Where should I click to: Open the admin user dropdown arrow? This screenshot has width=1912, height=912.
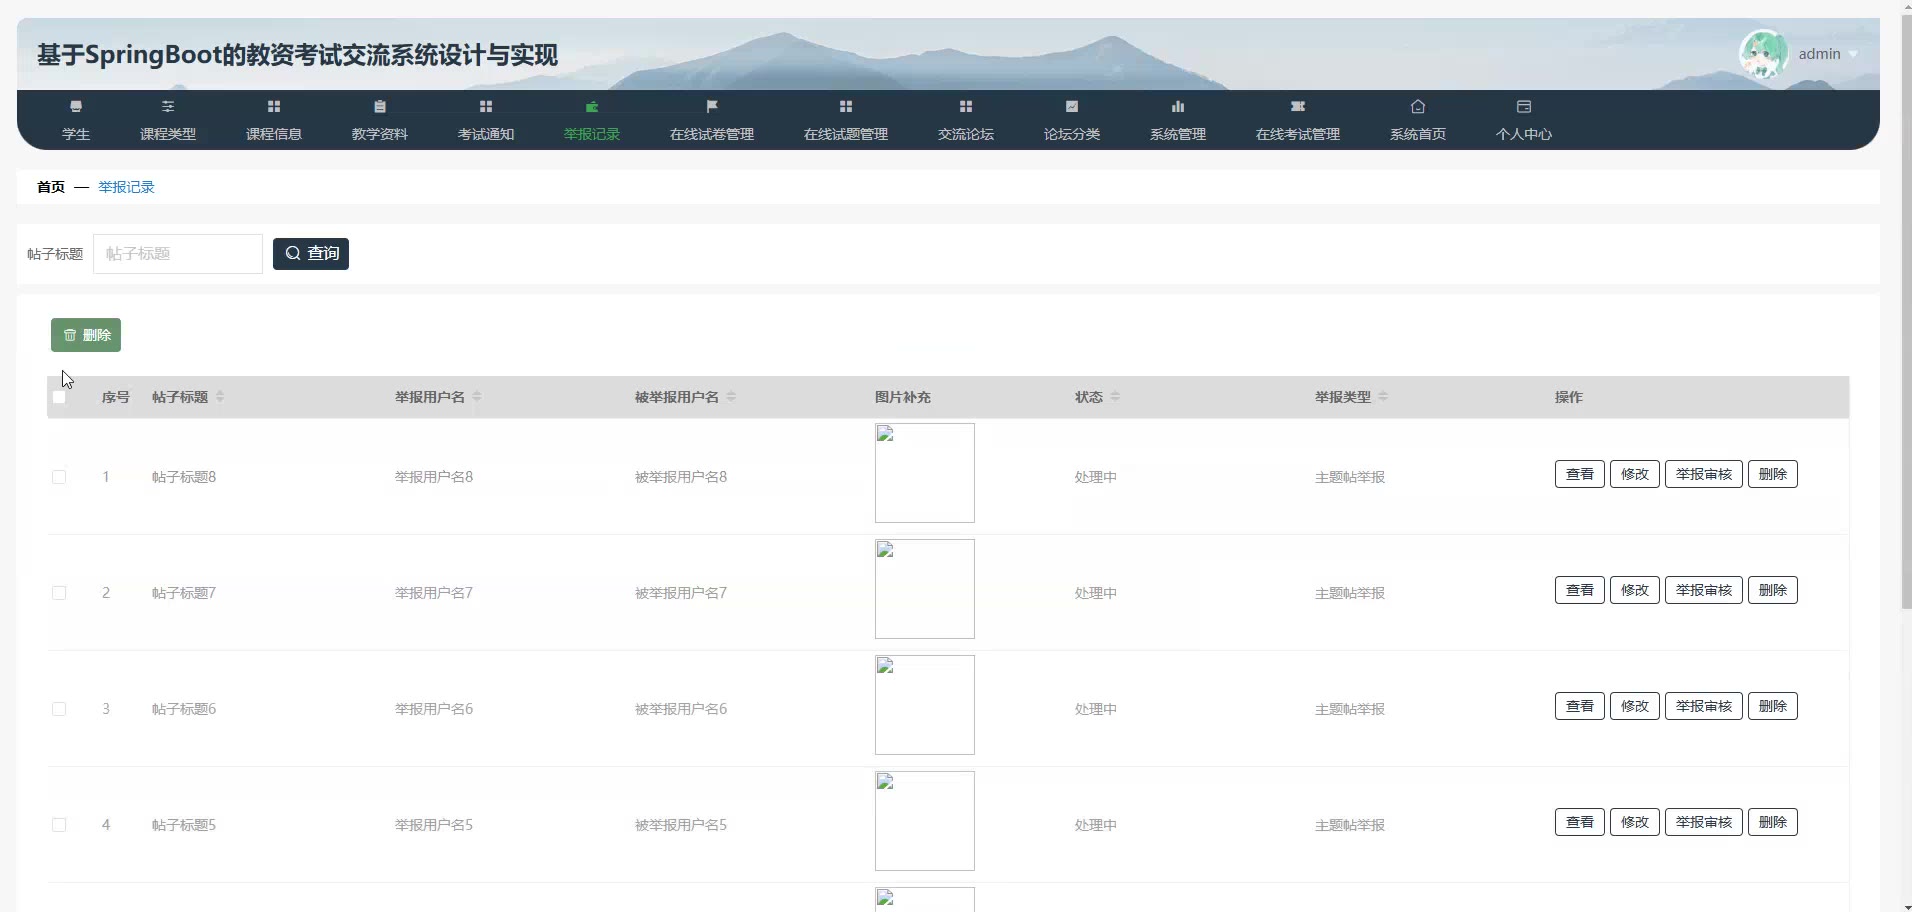coord(1853,54)
